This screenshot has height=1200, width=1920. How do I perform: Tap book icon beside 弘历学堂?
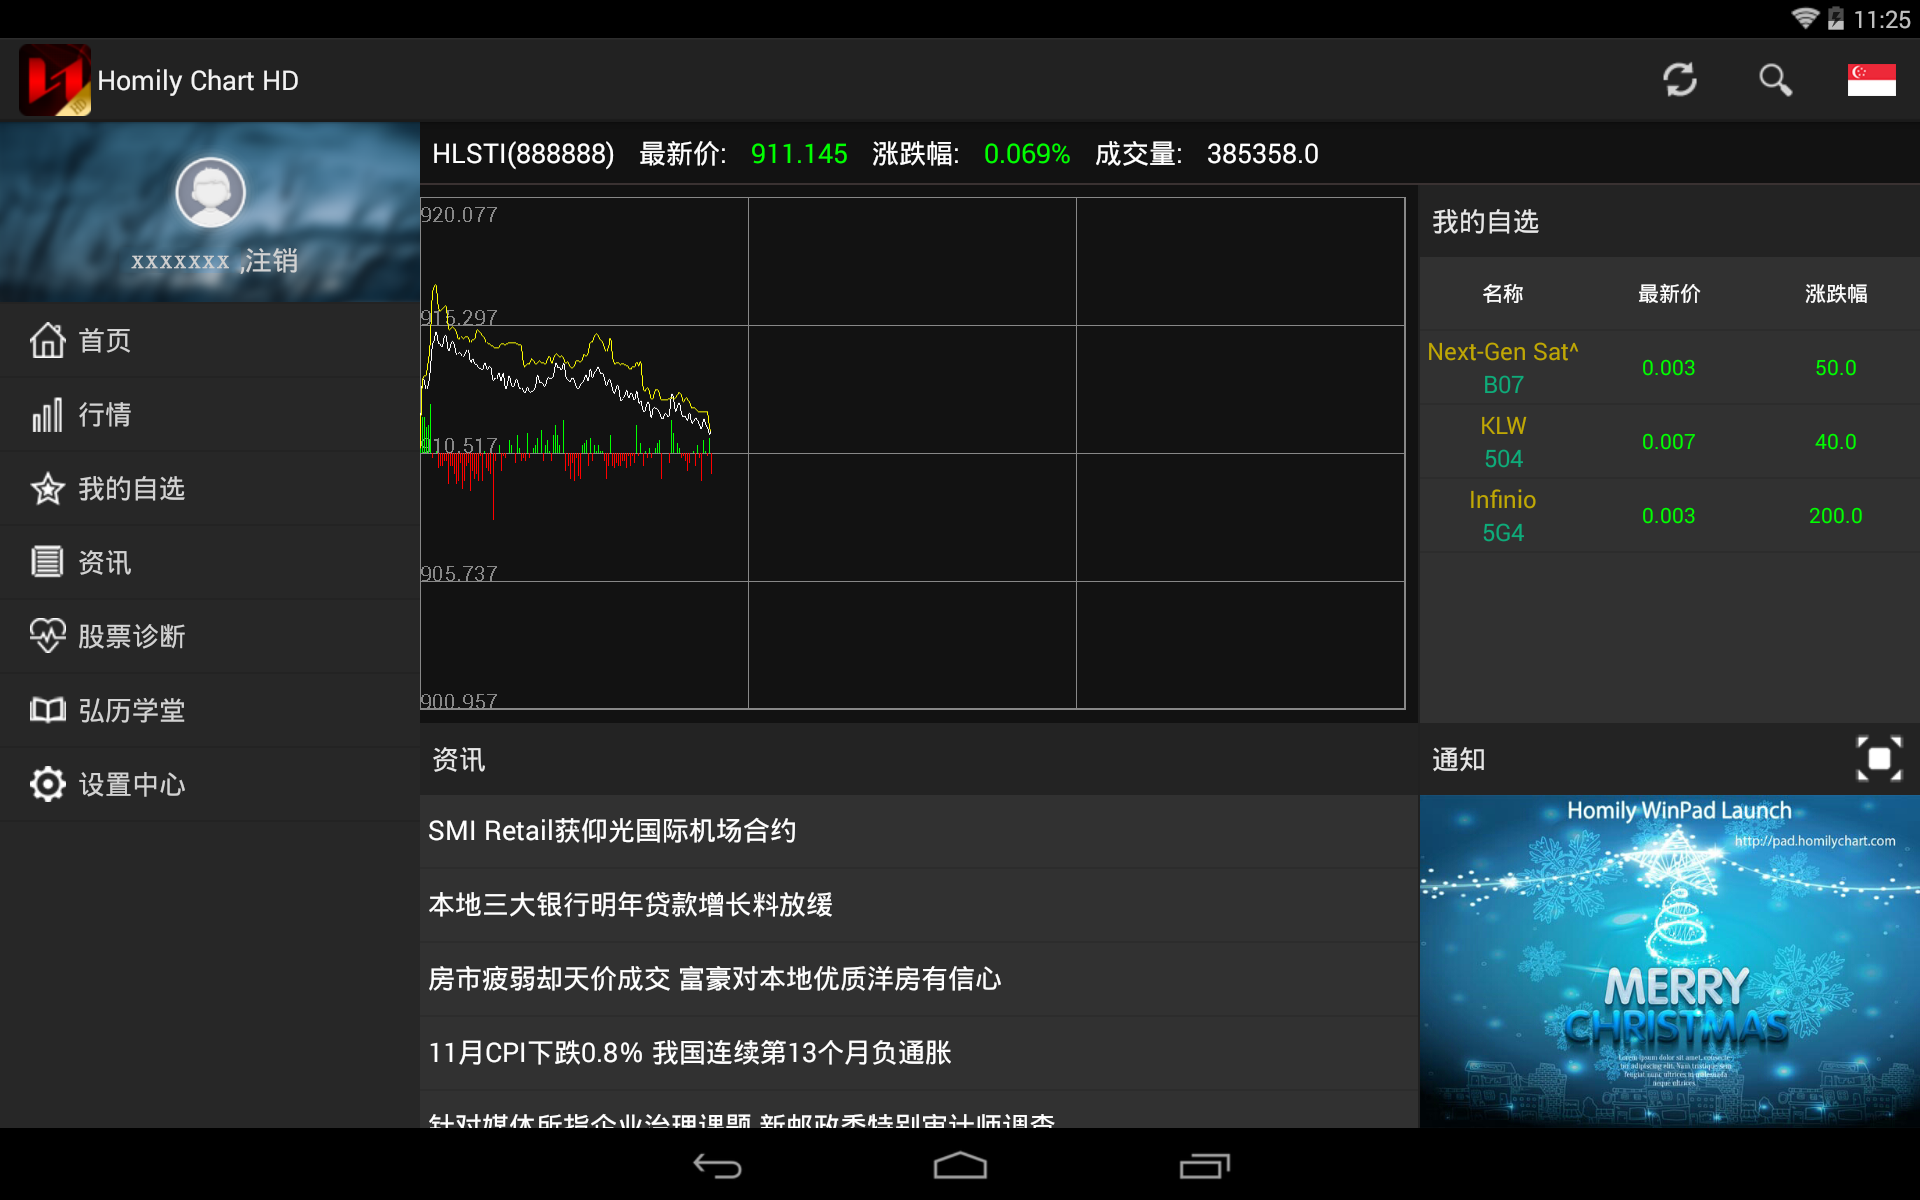click(47, 710)
